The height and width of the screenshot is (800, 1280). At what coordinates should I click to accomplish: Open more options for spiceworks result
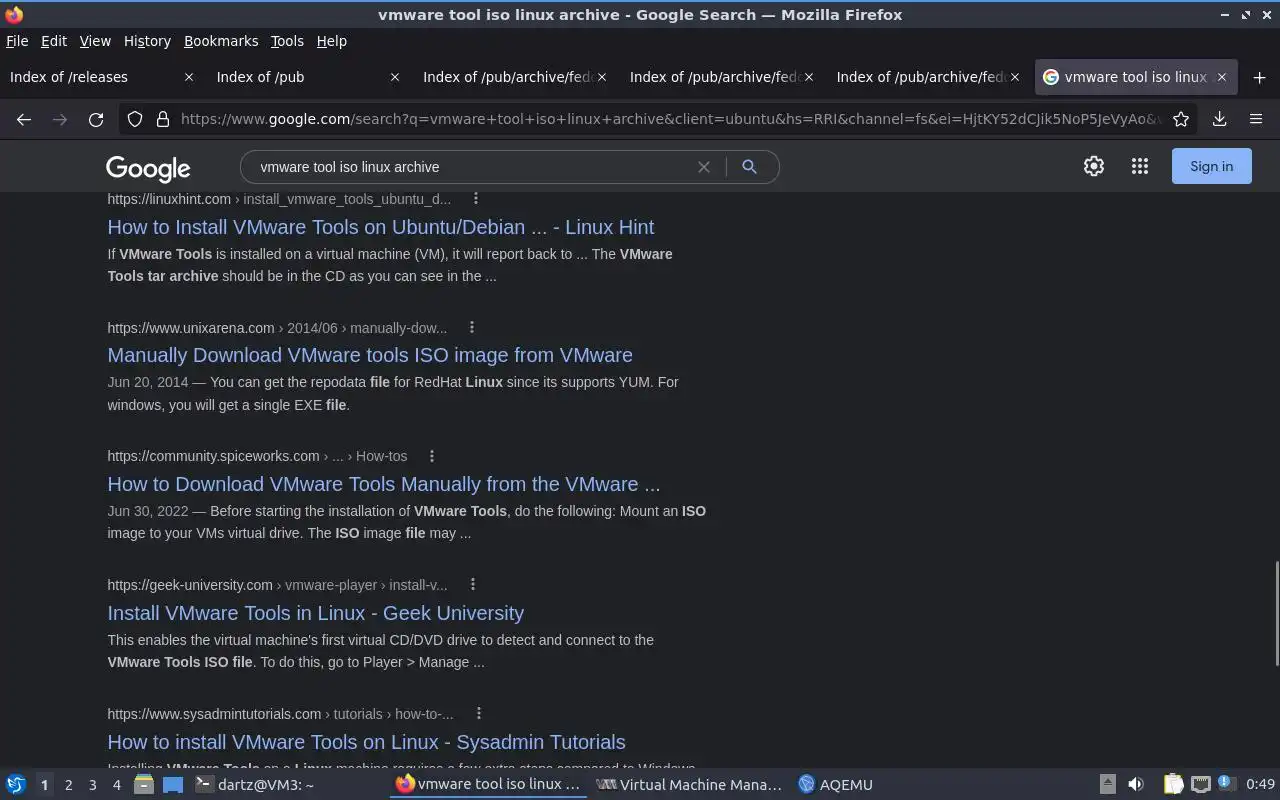(432, 456)
